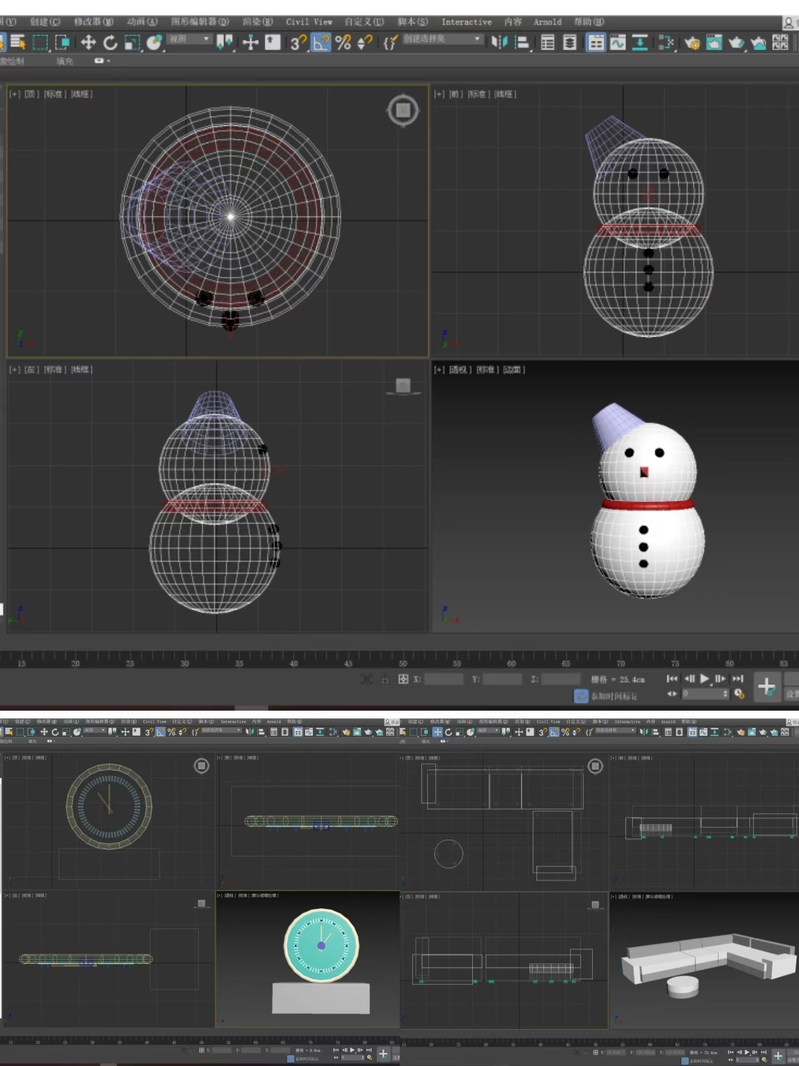
Task: Choose the Select and Scale tool
Action: (132, 42)
